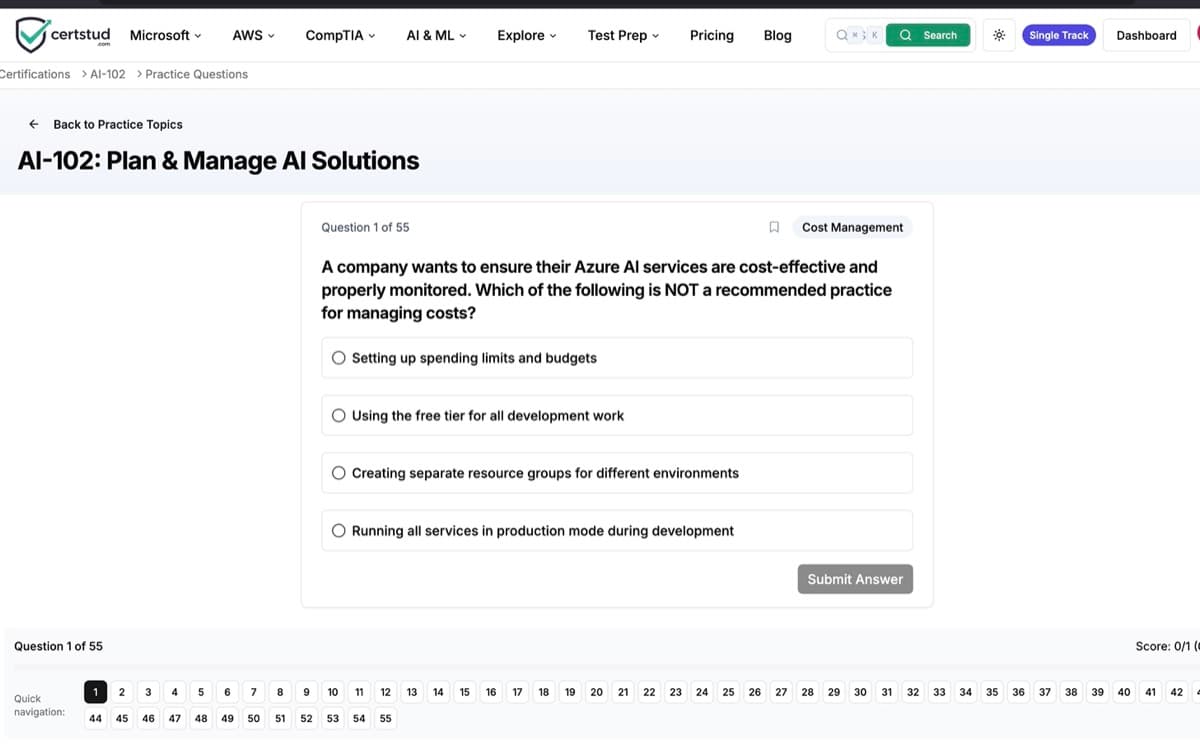Viewport: 1200px width, 746px height.
Task: Toggle light/dark theme with sun icon
Action: (998, 34)
